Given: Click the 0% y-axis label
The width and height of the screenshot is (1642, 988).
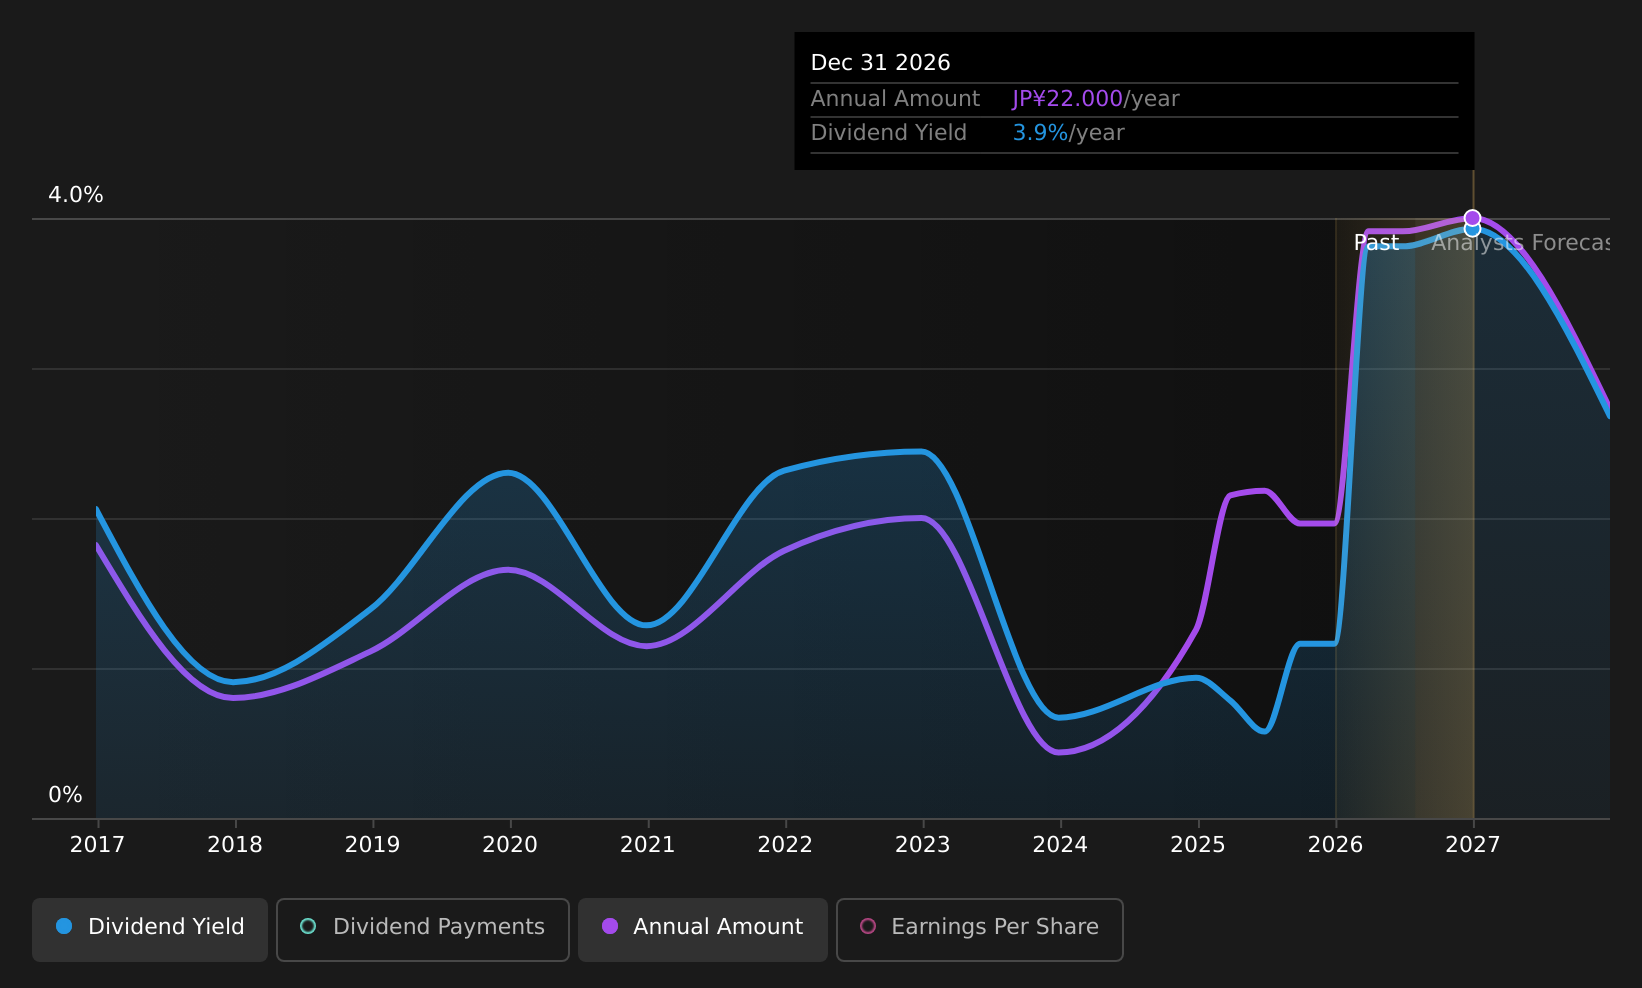Looking at the screenshot, I should pos(65,795).
